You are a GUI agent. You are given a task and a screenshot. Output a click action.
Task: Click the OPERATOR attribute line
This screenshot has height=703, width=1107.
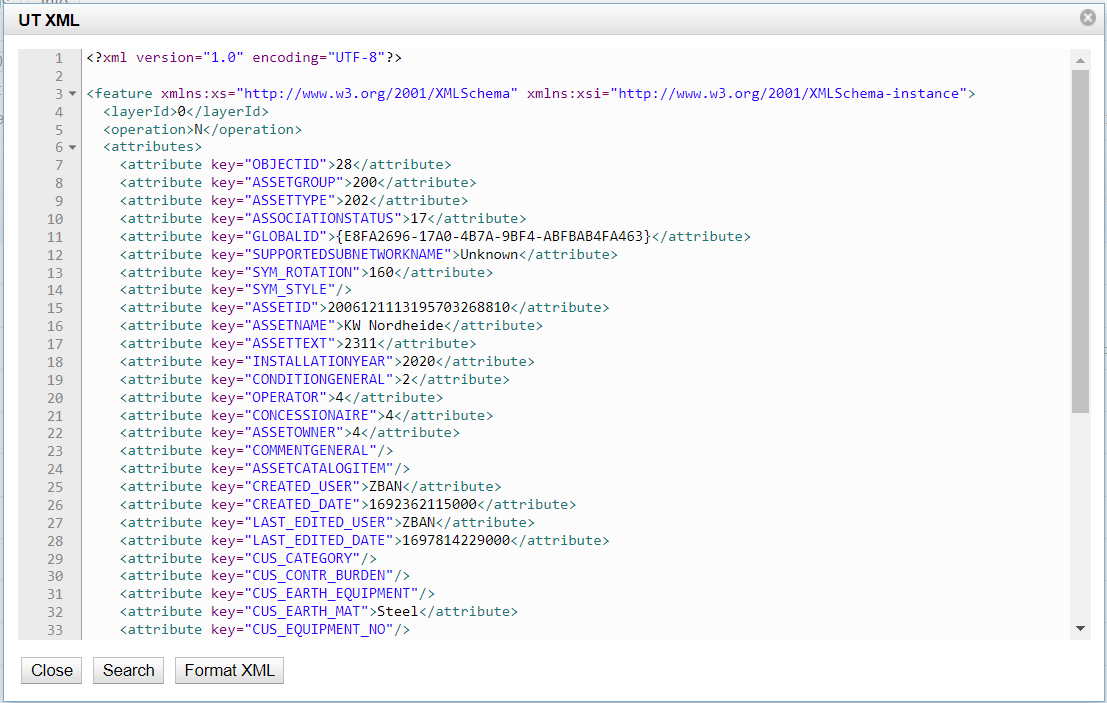point(281,397)
